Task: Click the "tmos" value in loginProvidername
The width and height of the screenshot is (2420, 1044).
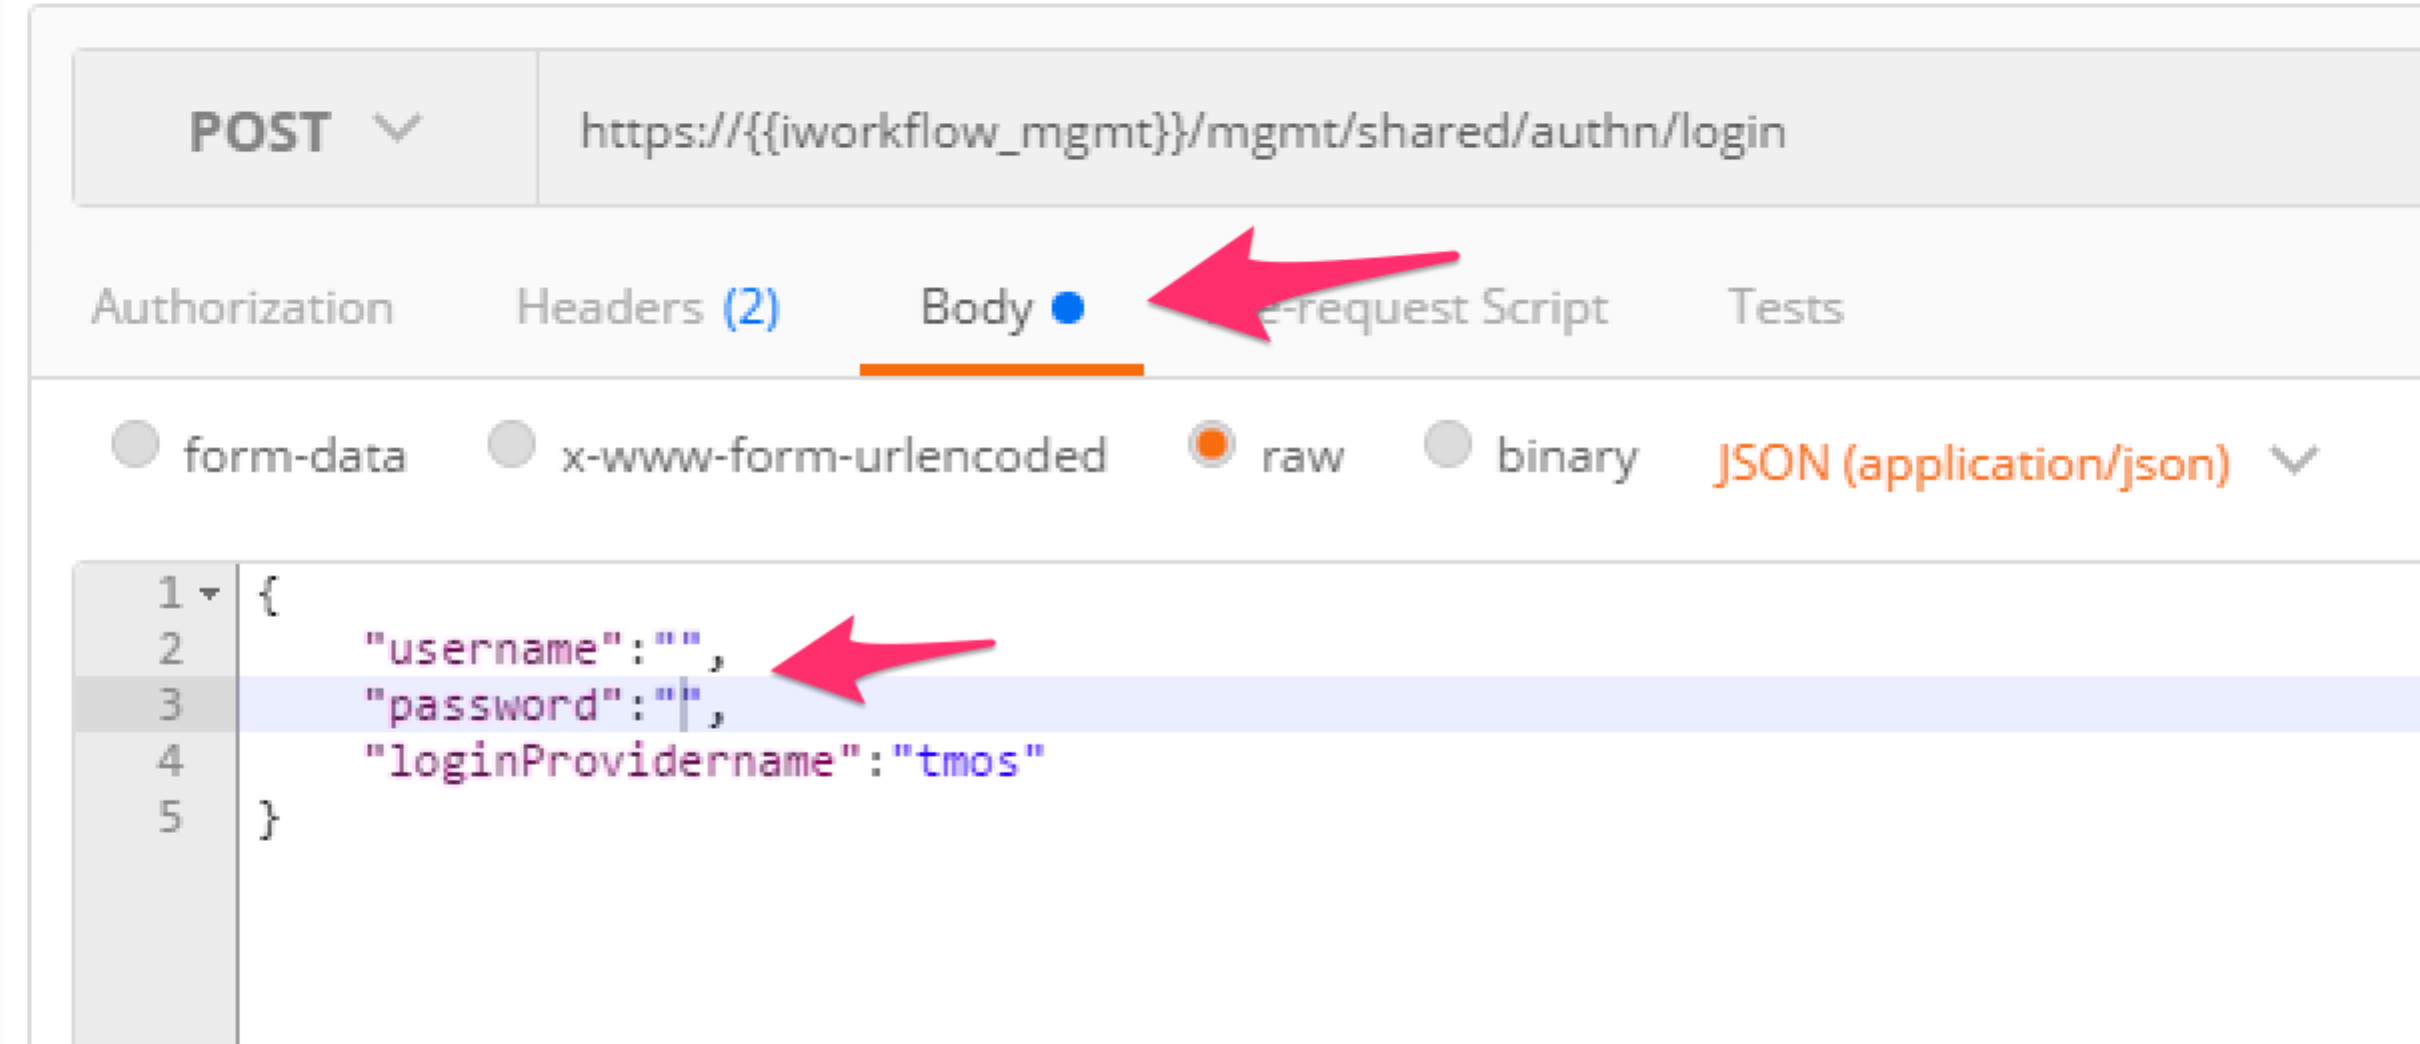Action: (967, 761)
